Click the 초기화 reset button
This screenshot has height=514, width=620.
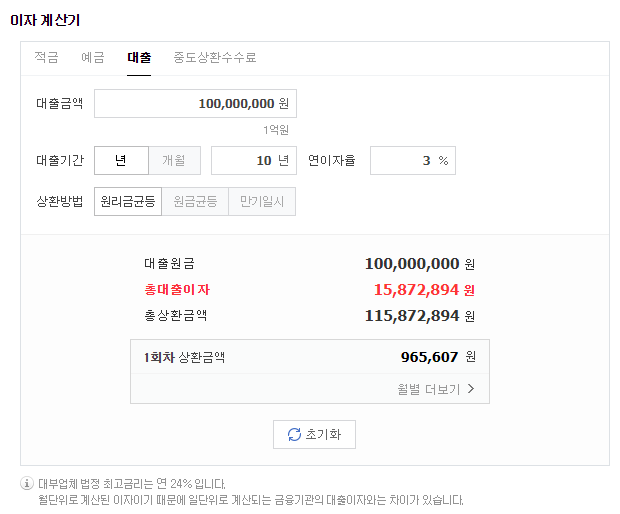314,435
